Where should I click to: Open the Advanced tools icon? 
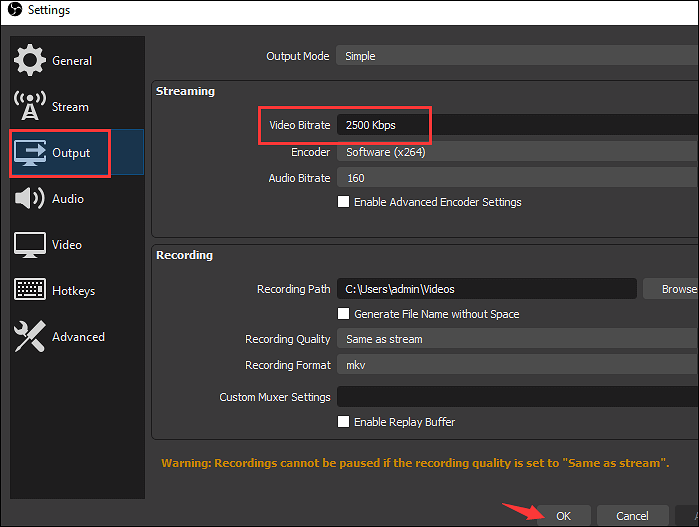click(x=29, y=337)
